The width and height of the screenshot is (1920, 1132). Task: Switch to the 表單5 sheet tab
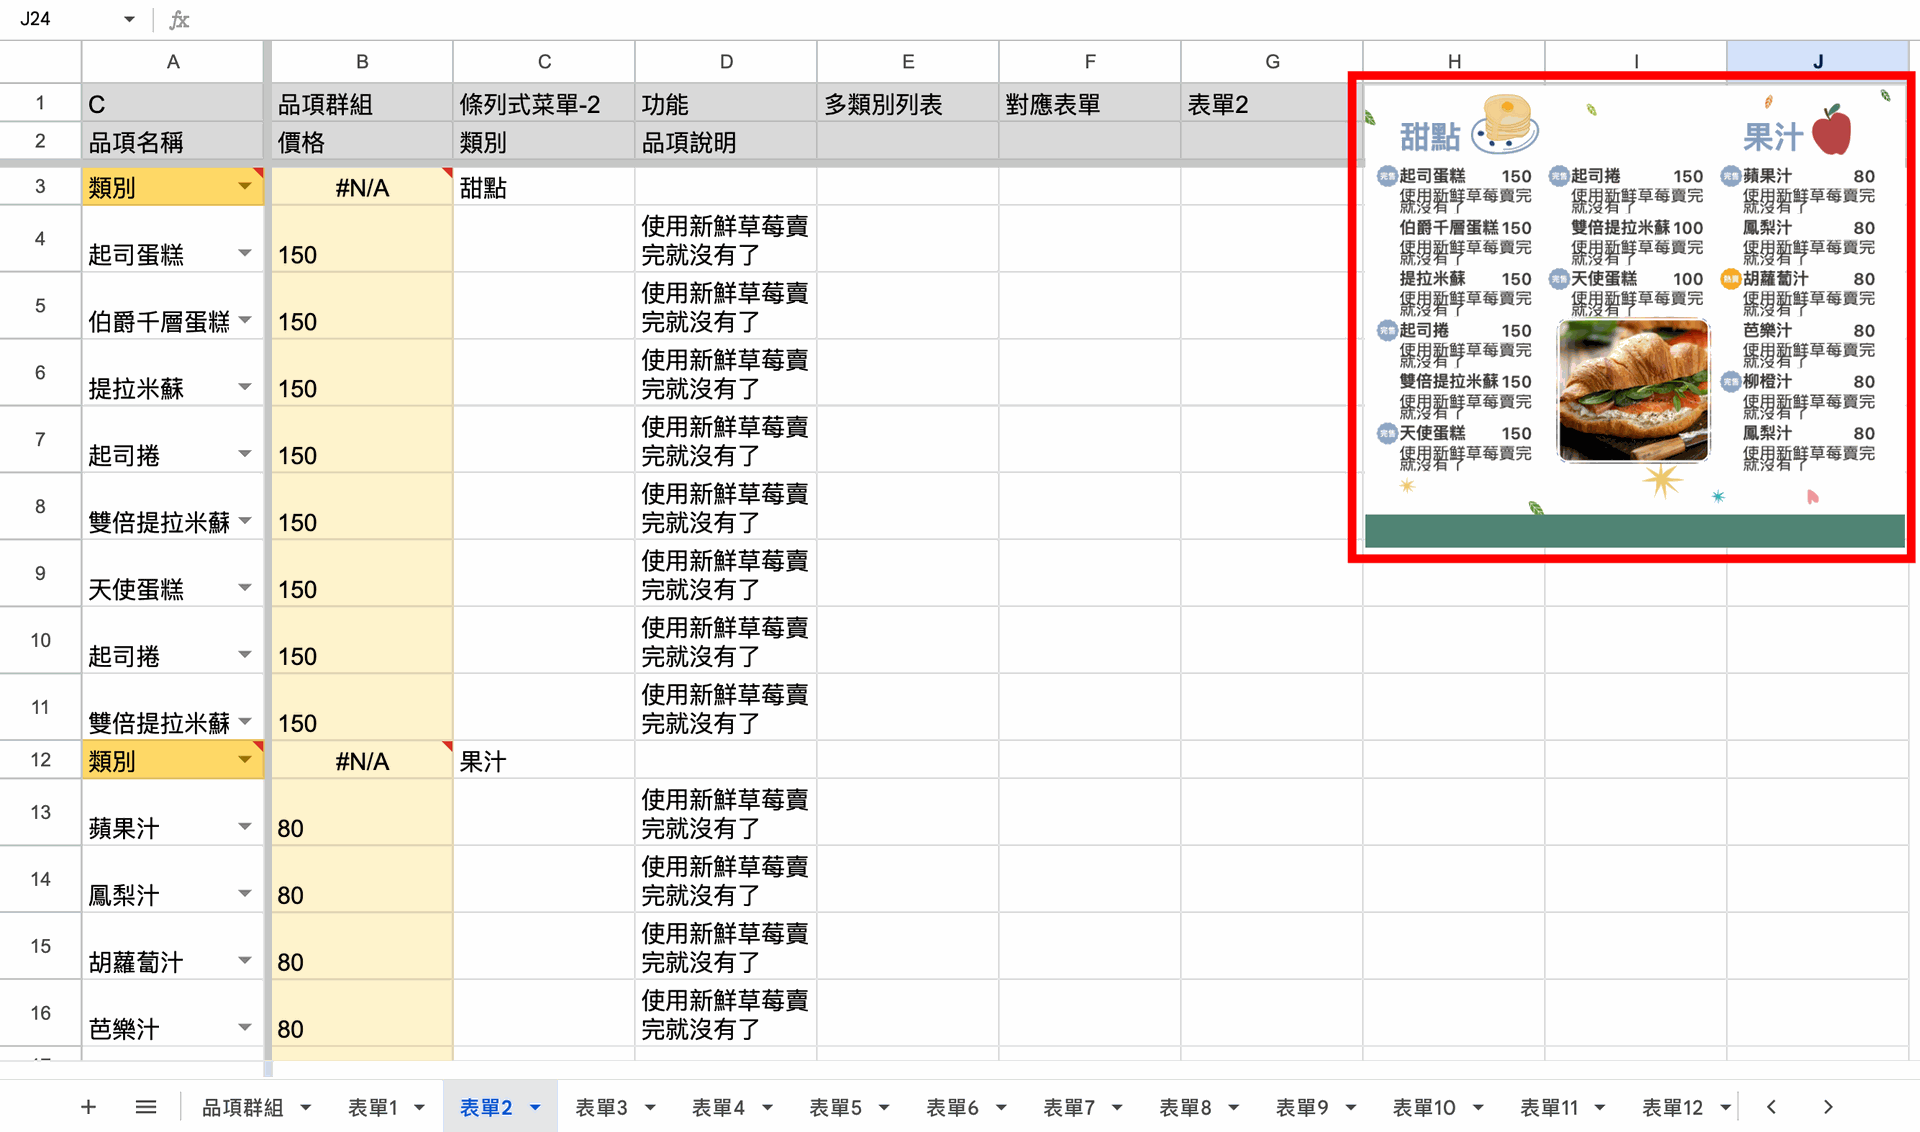click(835, 1107)
